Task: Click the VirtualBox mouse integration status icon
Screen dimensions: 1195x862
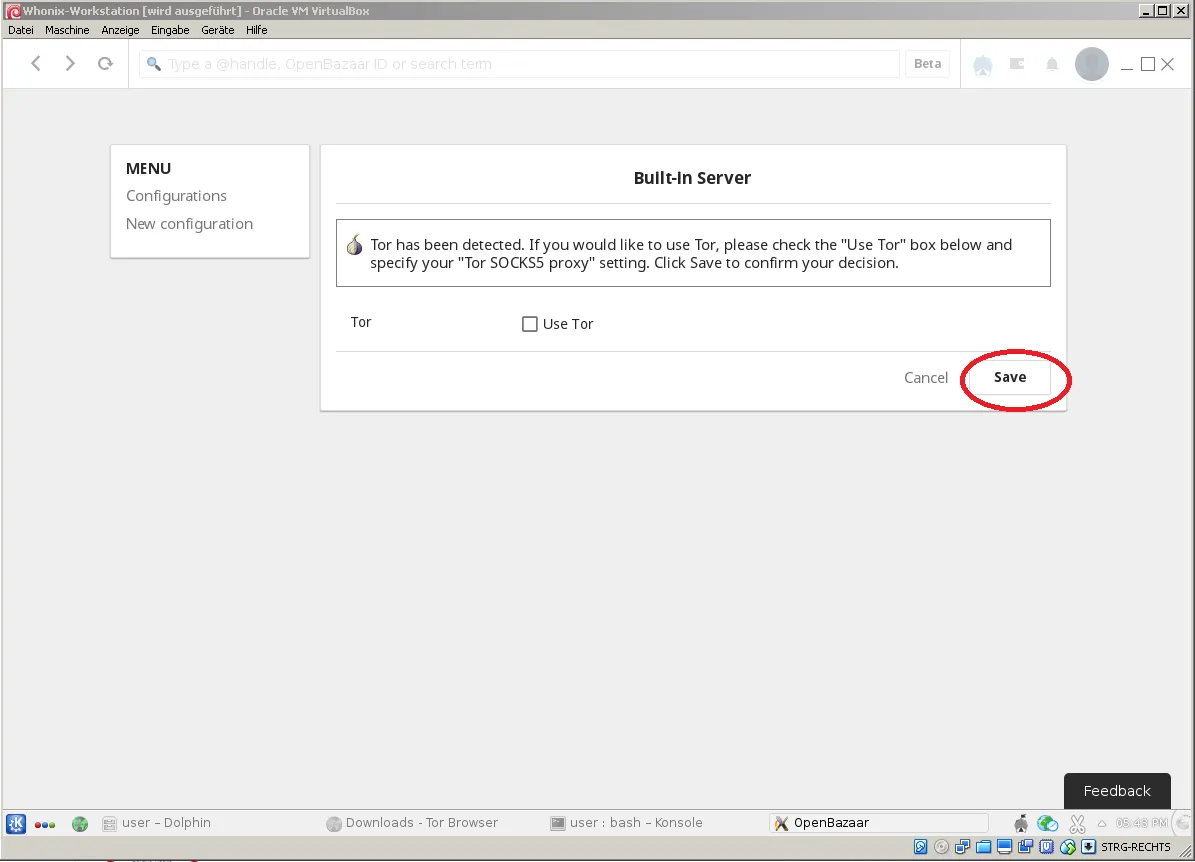Action: click(1068, 847)
